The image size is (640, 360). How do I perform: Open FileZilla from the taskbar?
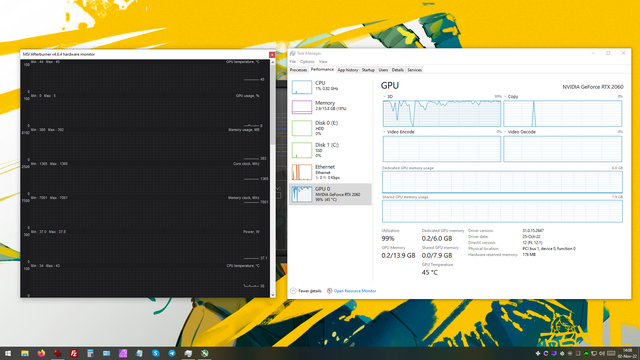[x=74, y=353]
